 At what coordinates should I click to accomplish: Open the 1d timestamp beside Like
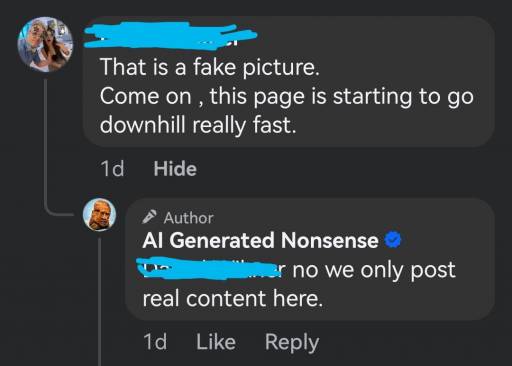pyautogui.click(x=155, y=342)
